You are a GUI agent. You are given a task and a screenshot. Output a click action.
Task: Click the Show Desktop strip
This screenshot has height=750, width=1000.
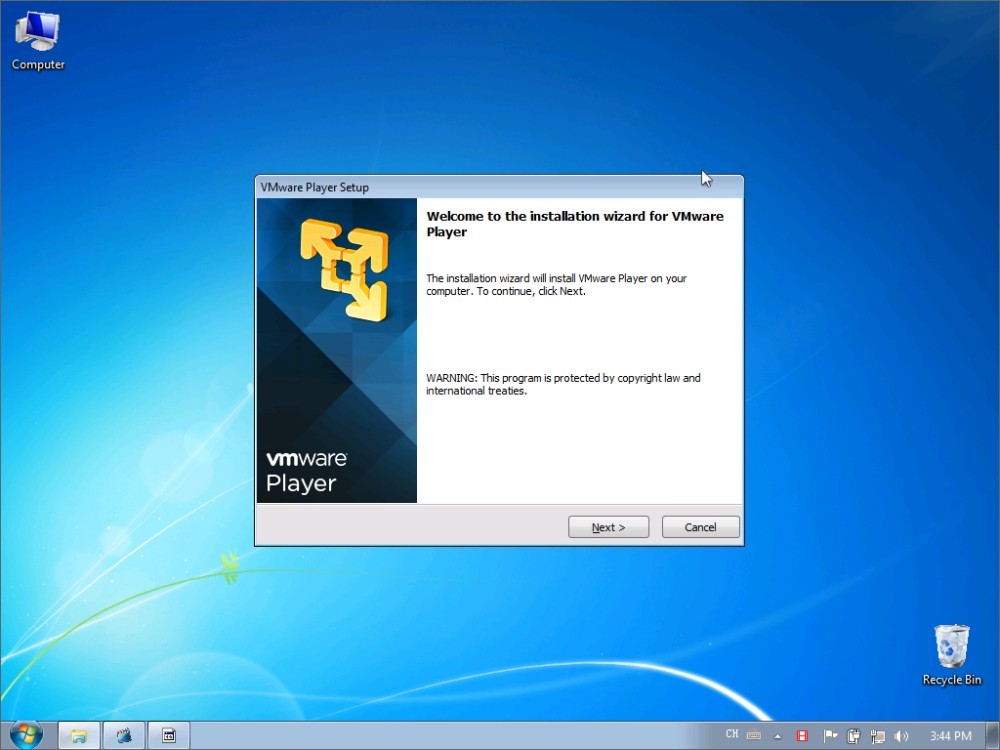pyautogui.click(x=994, y=736)
